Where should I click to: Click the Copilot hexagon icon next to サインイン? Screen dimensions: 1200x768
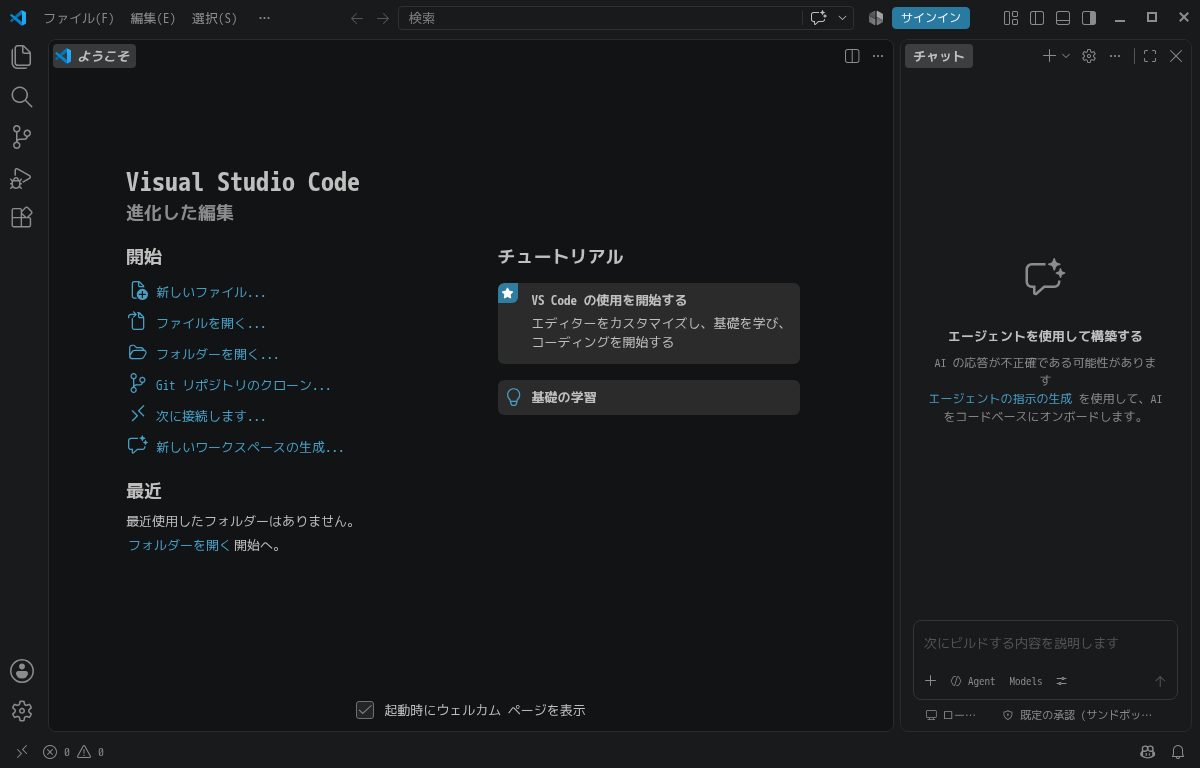click(876, 18)
